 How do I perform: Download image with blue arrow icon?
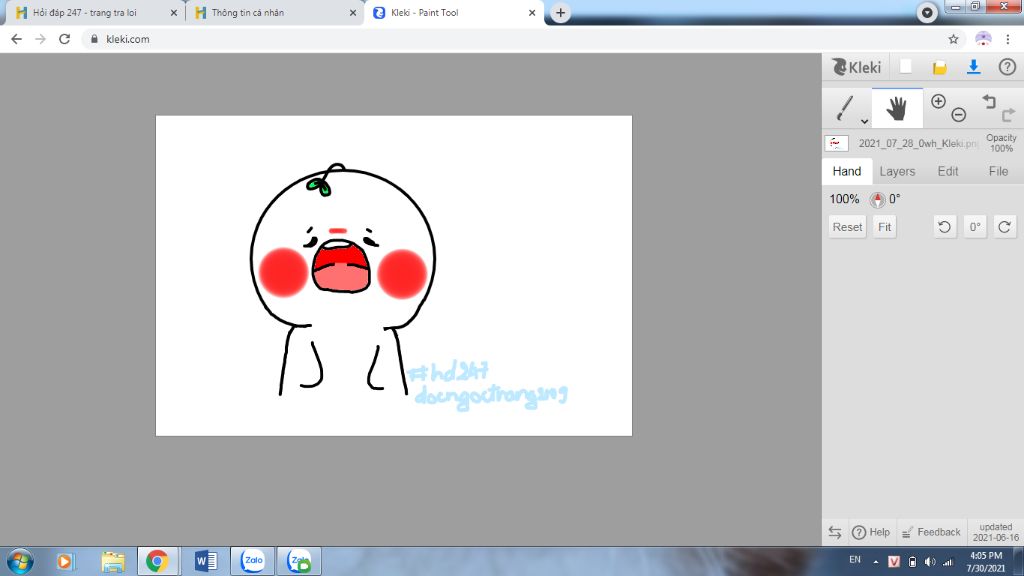click(x=973, y=67)
